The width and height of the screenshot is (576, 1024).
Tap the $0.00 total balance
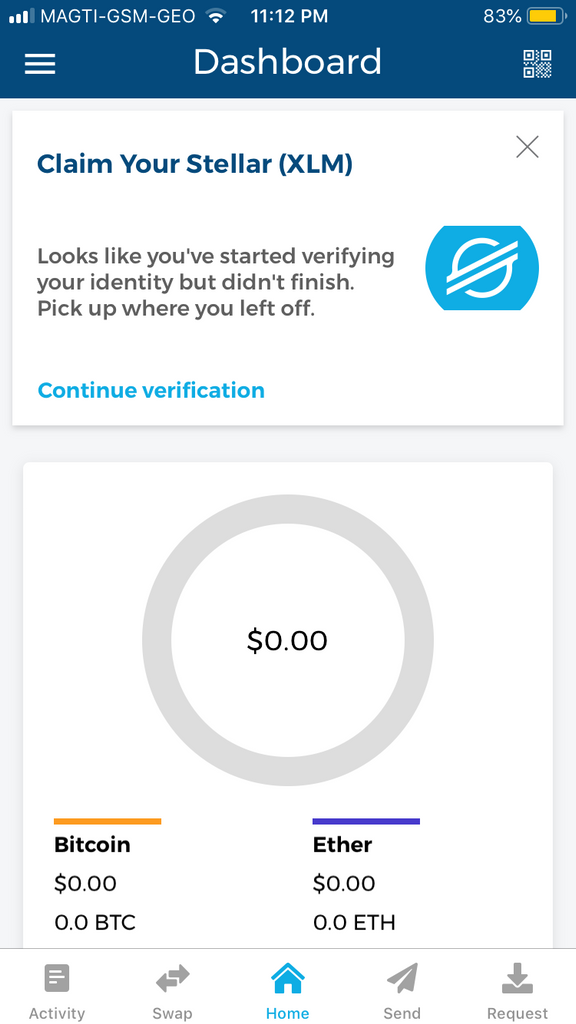287,641
